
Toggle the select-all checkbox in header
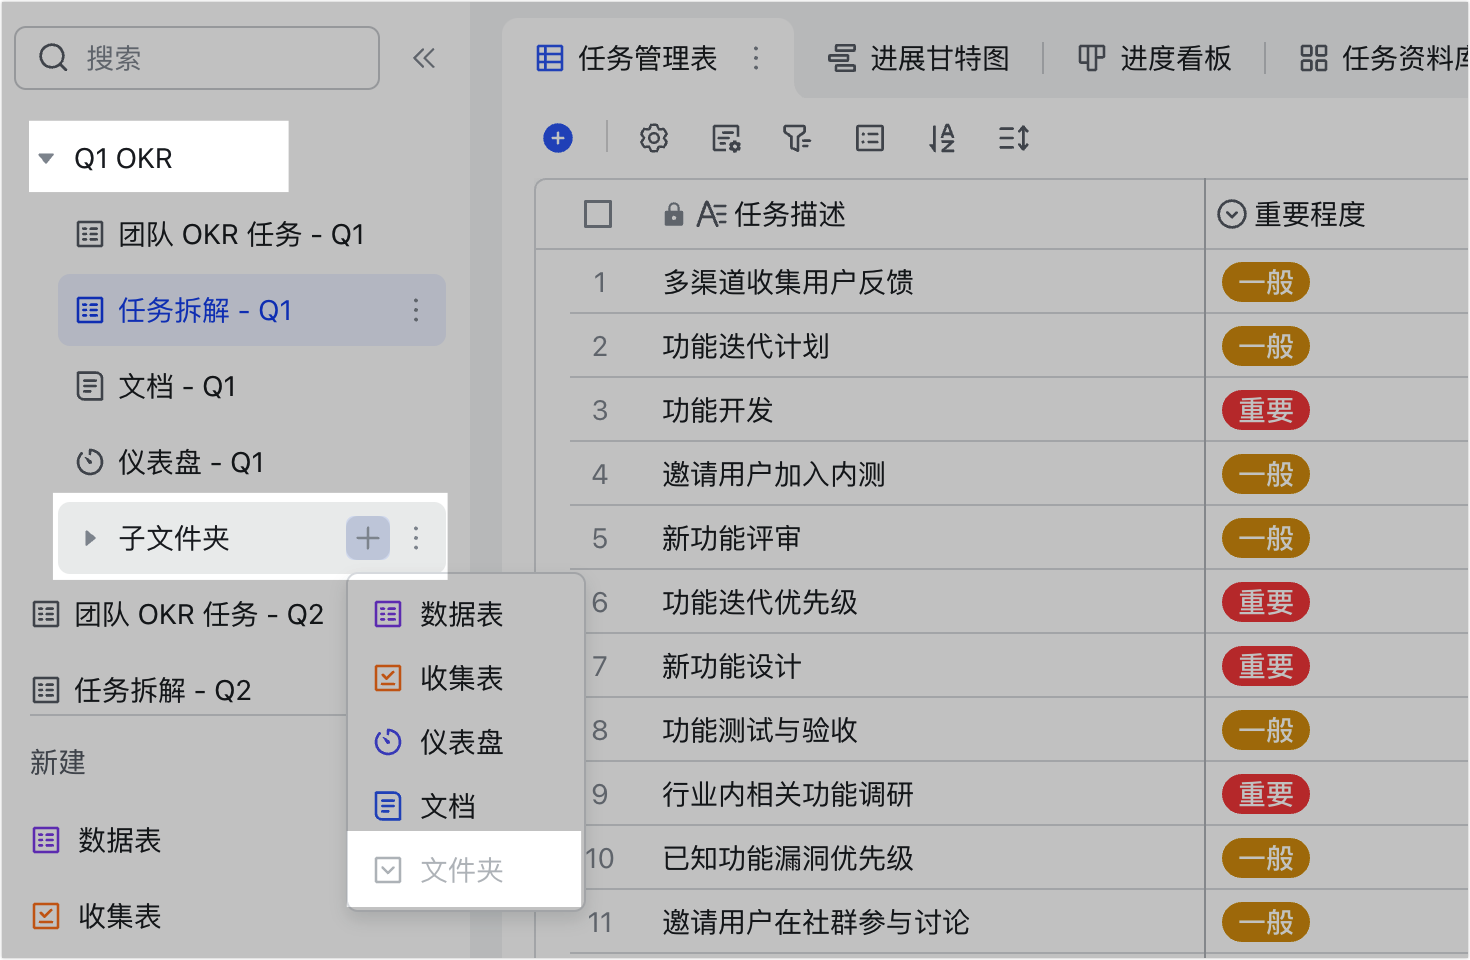[x=598, y=214]
